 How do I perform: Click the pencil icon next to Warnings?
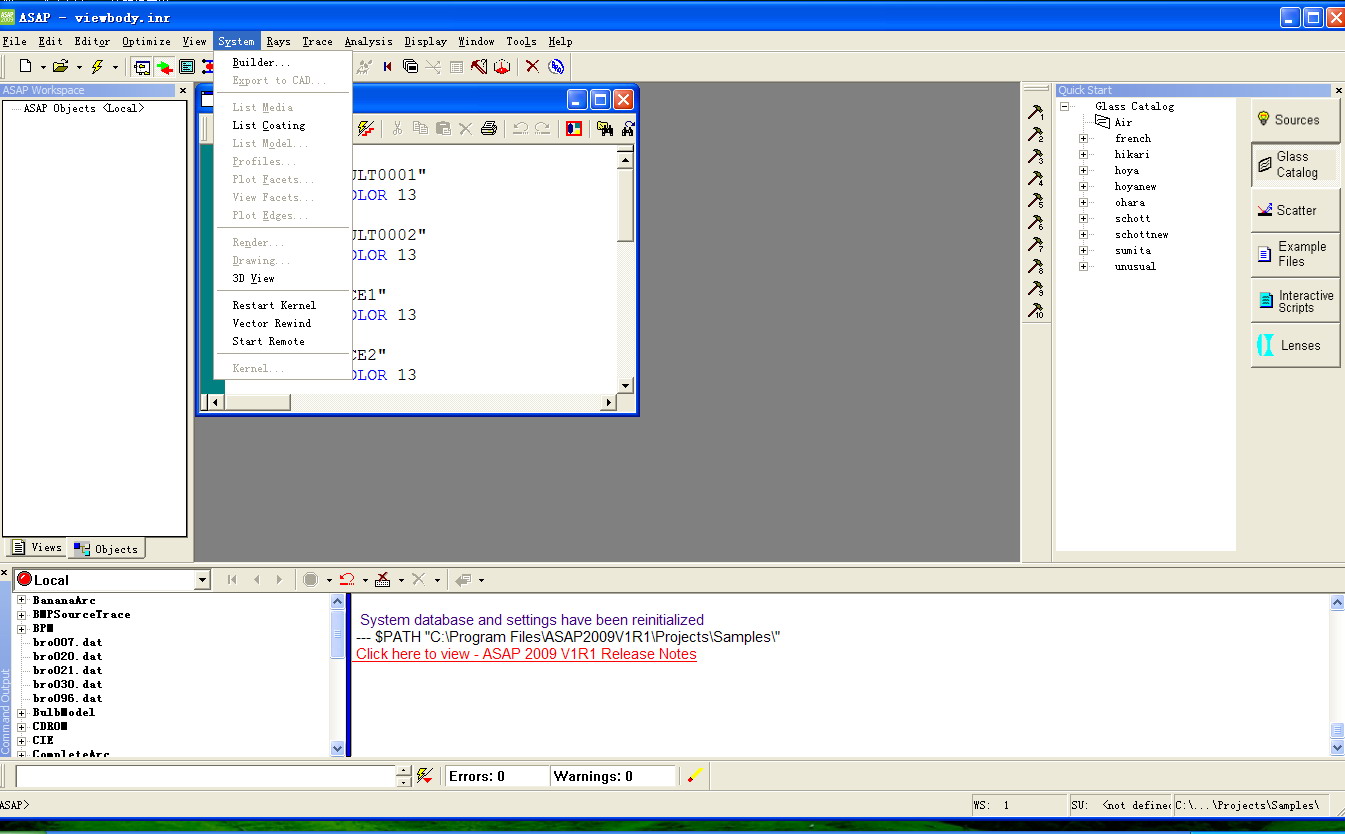[695, 775]
